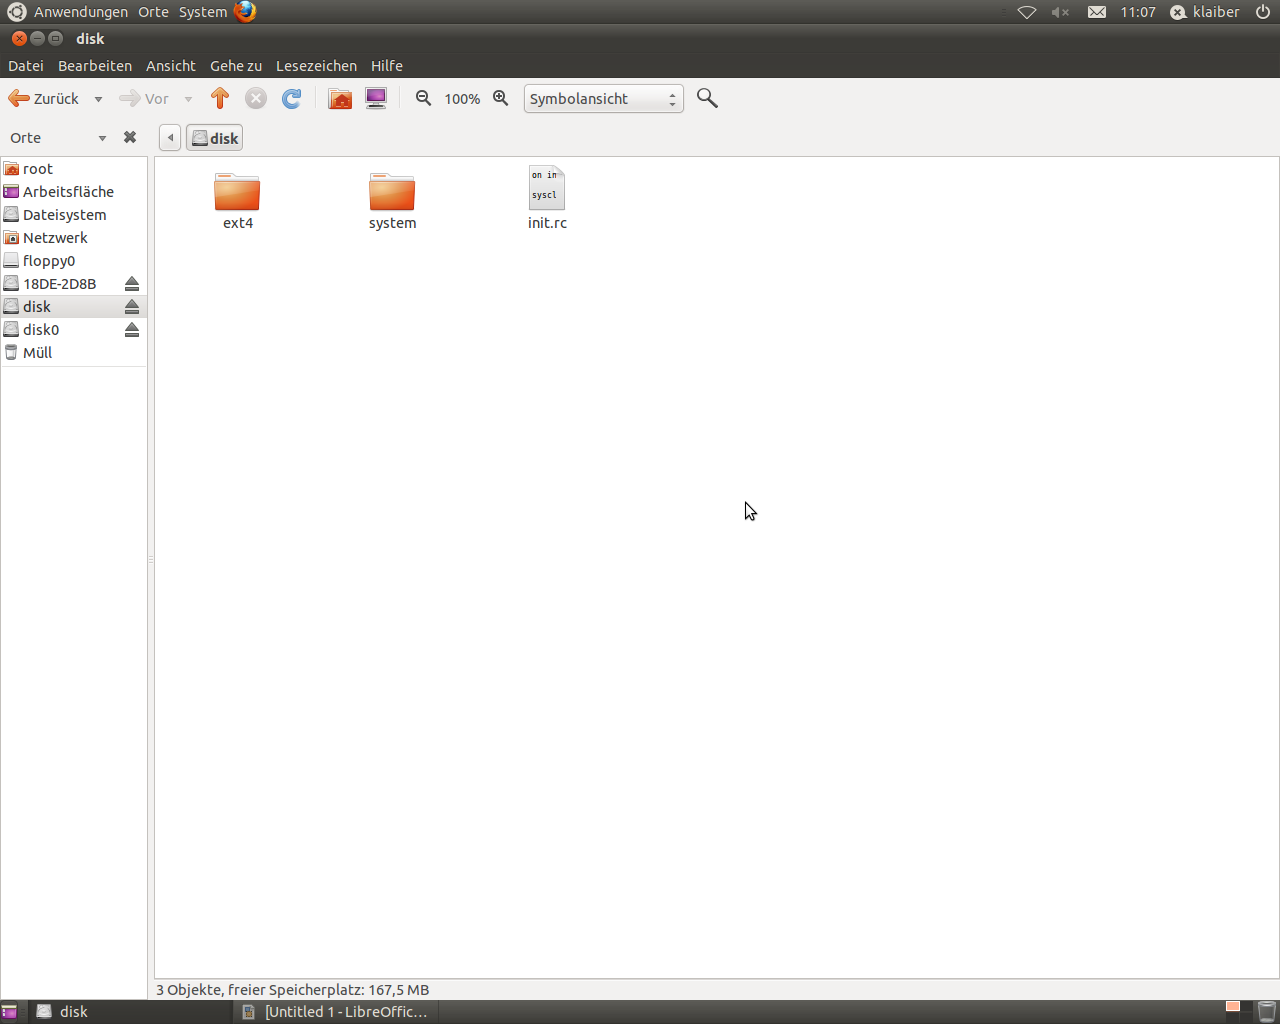Open the Zurück history dropdown arrow
The height and width of the screenshot is (1024, 1280).
(x=98, y=99)
